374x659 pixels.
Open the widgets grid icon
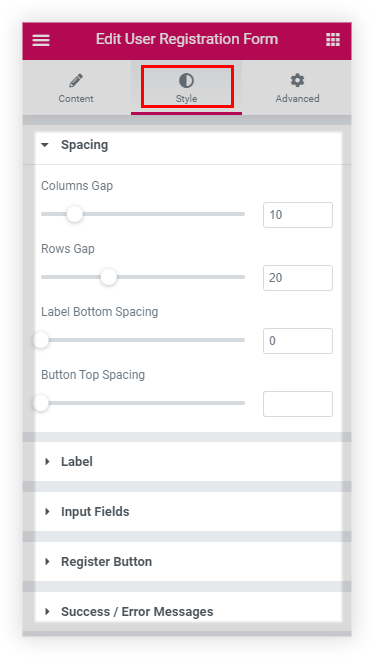click(333, 40)
